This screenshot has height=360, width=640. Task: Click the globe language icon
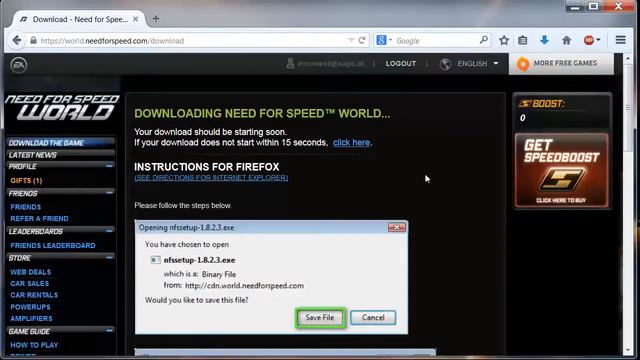click(445, 64)
